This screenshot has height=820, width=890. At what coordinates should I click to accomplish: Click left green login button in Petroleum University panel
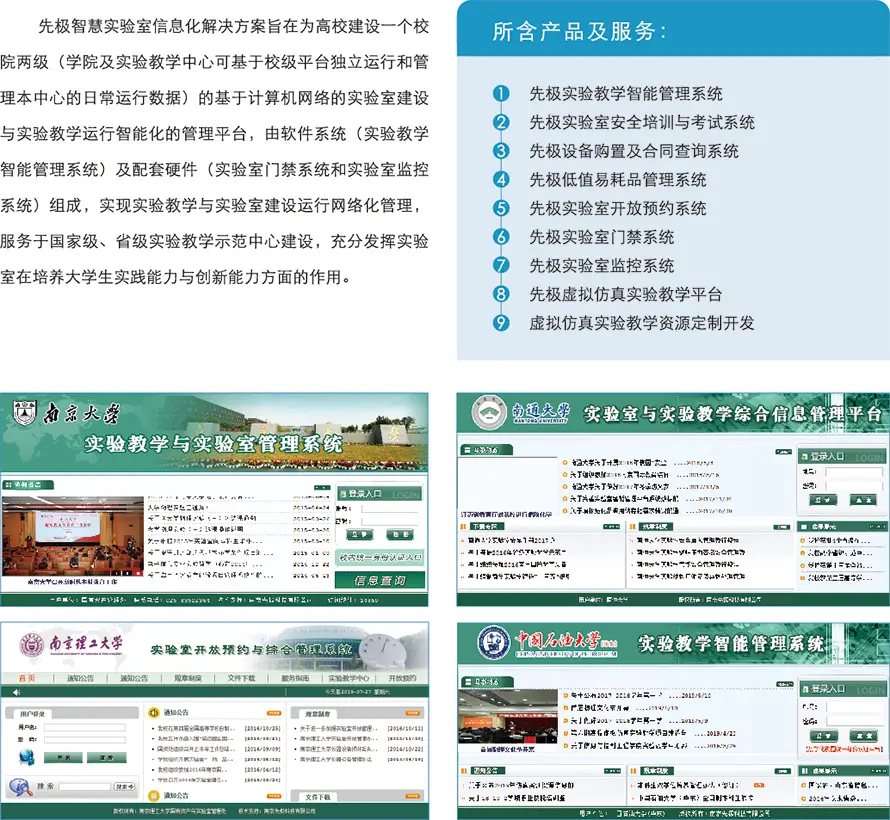[824, 736]
